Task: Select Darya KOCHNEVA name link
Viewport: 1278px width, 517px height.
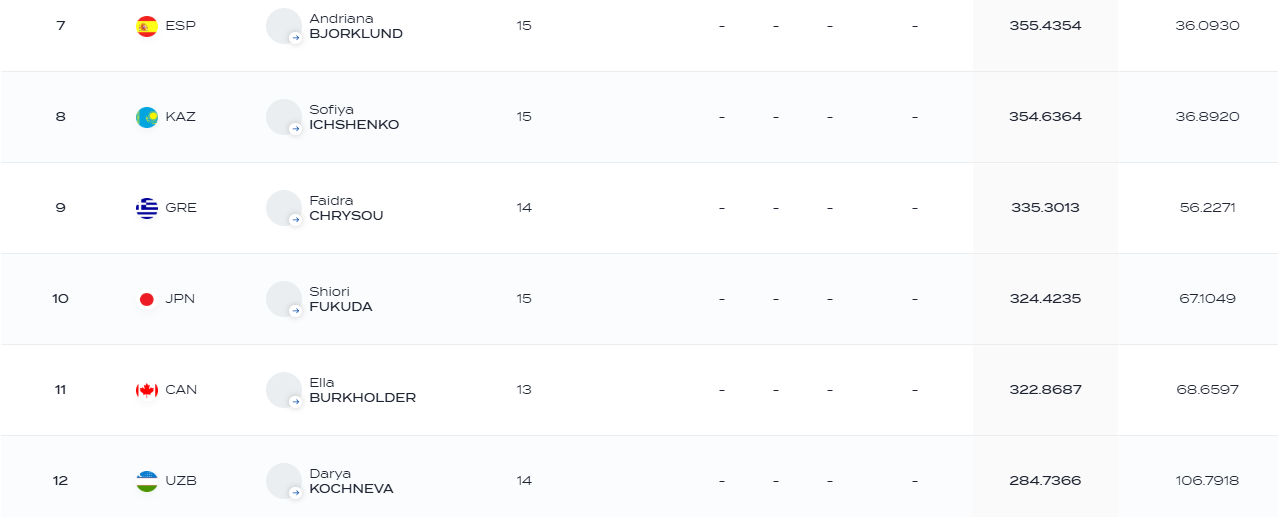Action: pyautogui.click(x=351, y=481)
